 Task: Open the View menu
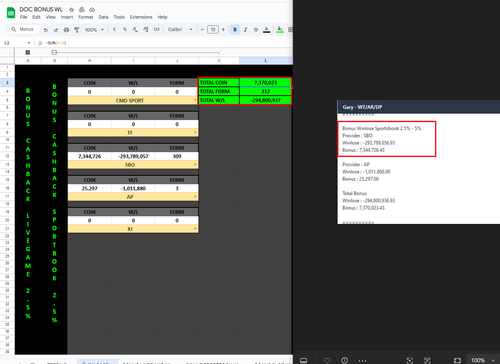point(51,17)
